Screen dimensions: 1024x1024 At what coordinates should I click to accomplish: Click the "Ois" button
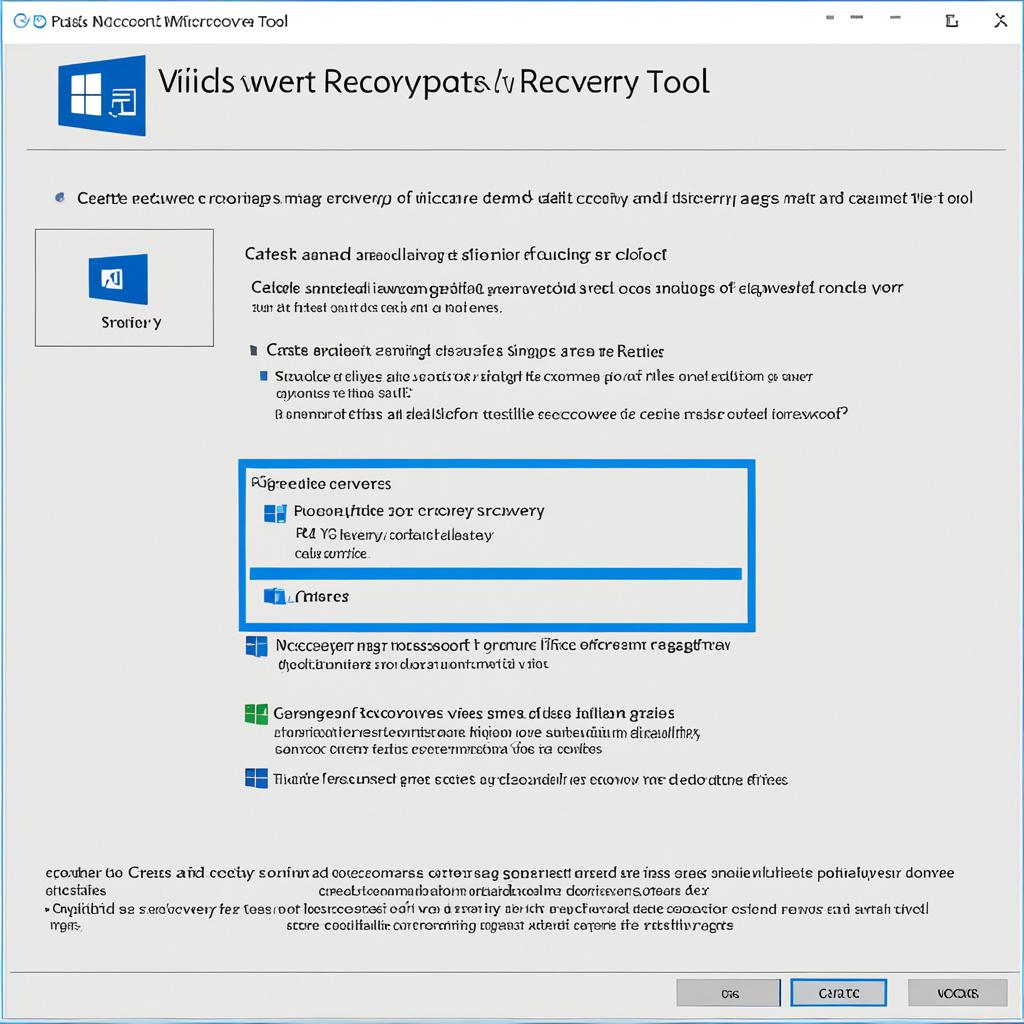(x=729, y=993)
